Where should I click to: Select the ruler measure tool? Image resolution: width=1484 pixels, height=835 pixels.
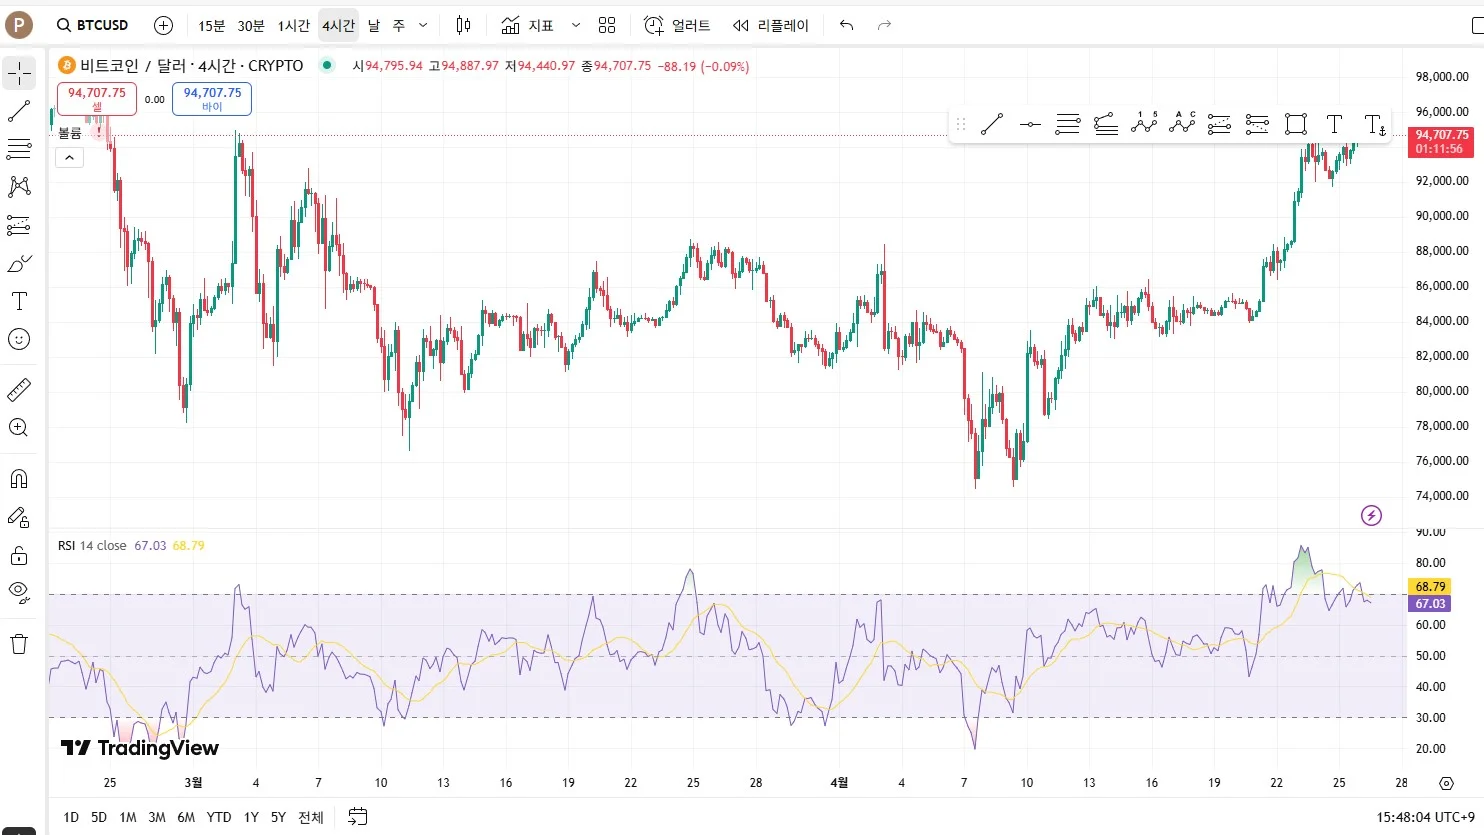[x=19, y=389]
